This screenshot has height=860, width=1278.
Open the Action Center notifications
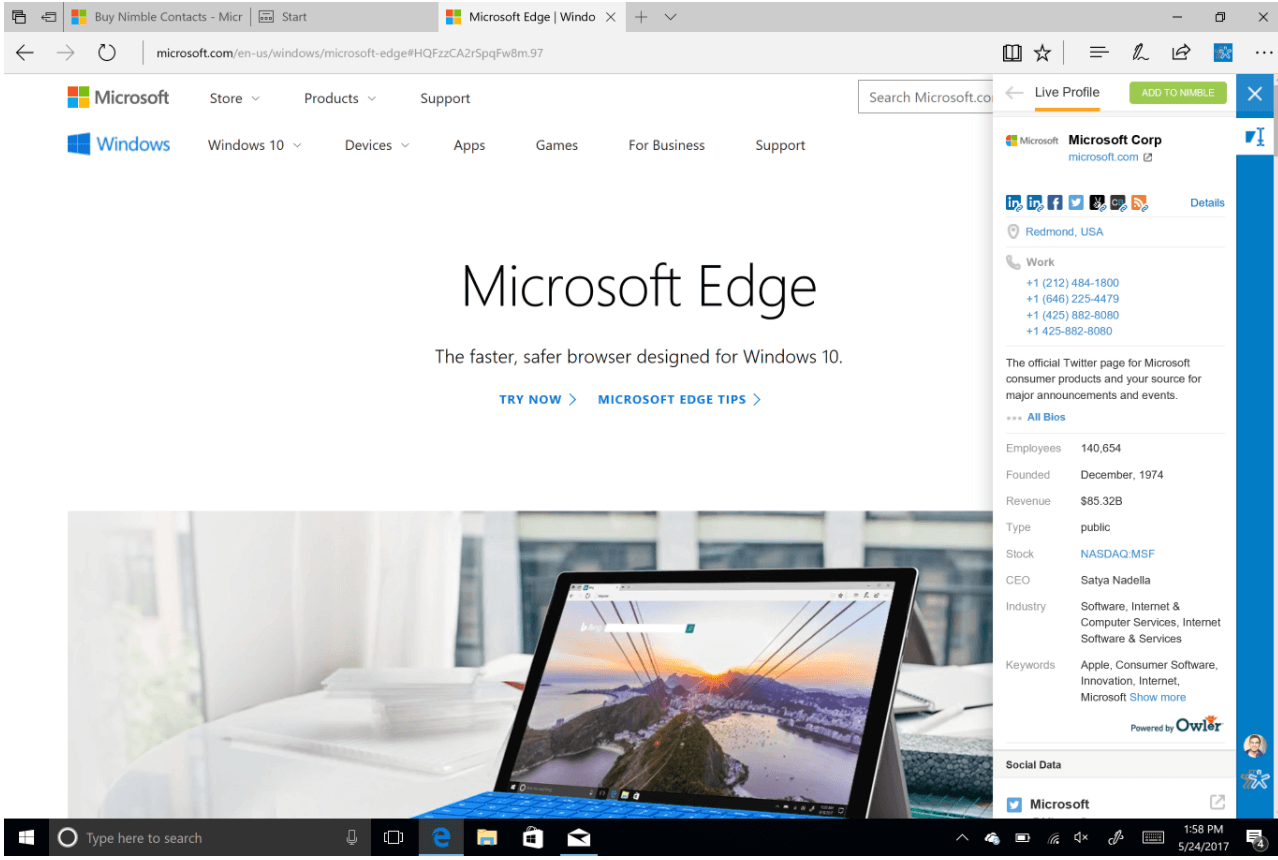(1256, 838)
